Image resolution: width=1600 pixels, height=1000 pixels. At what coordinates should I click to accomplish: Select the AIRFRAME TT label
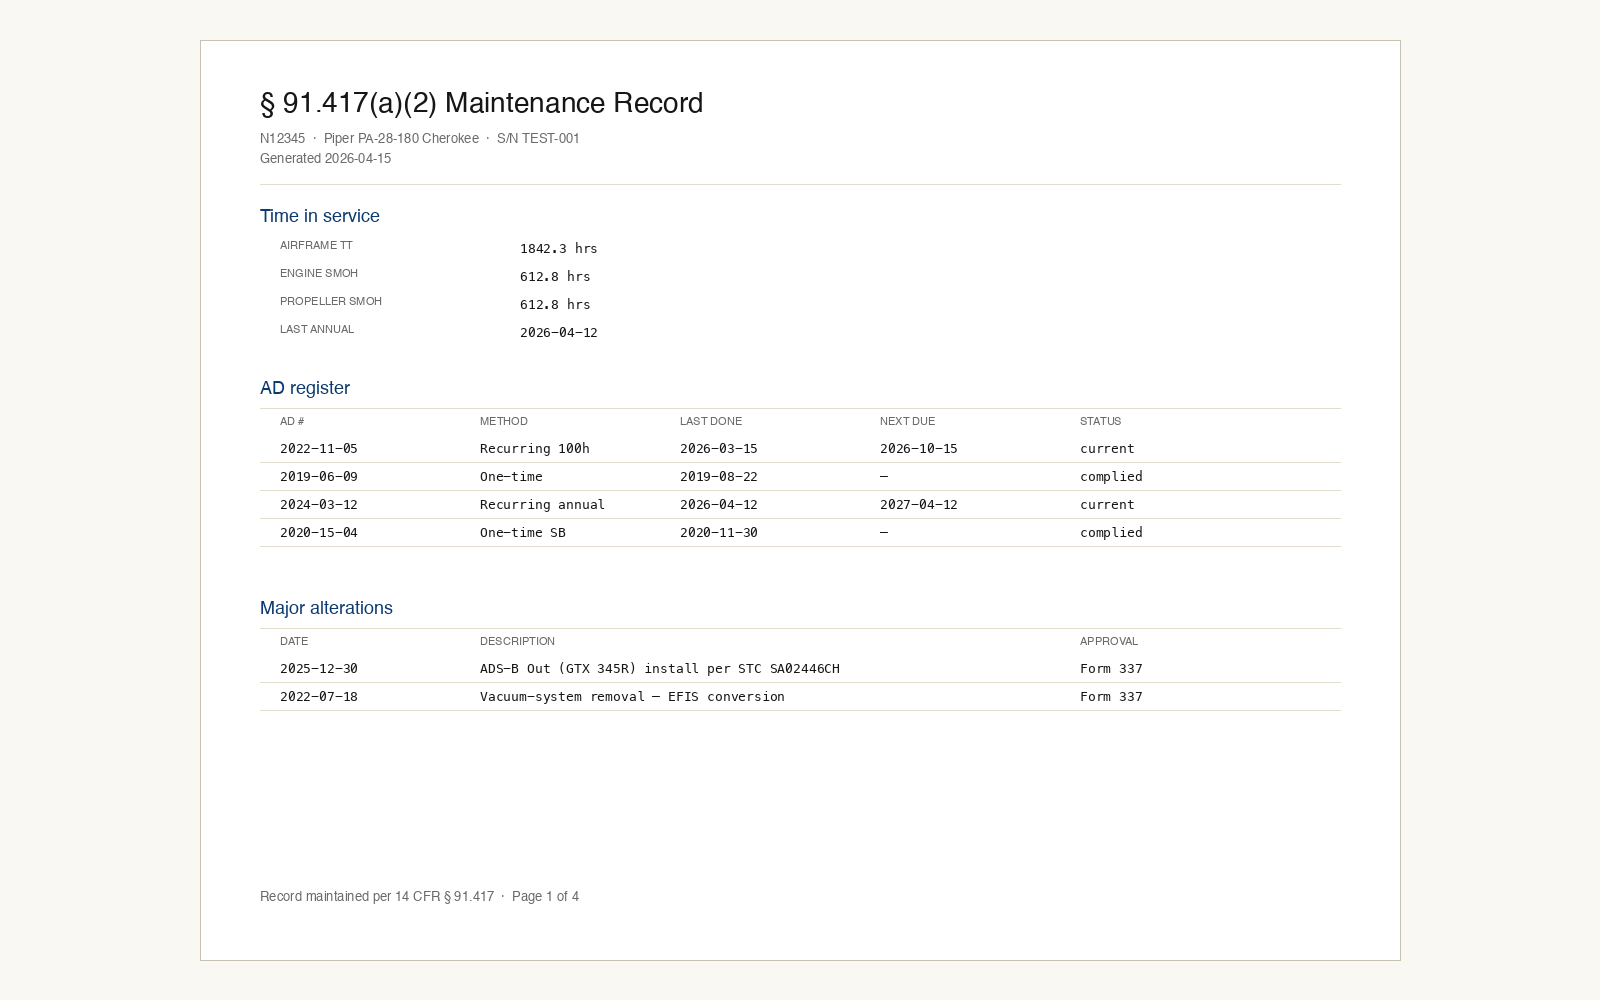[x=316, y=245]
